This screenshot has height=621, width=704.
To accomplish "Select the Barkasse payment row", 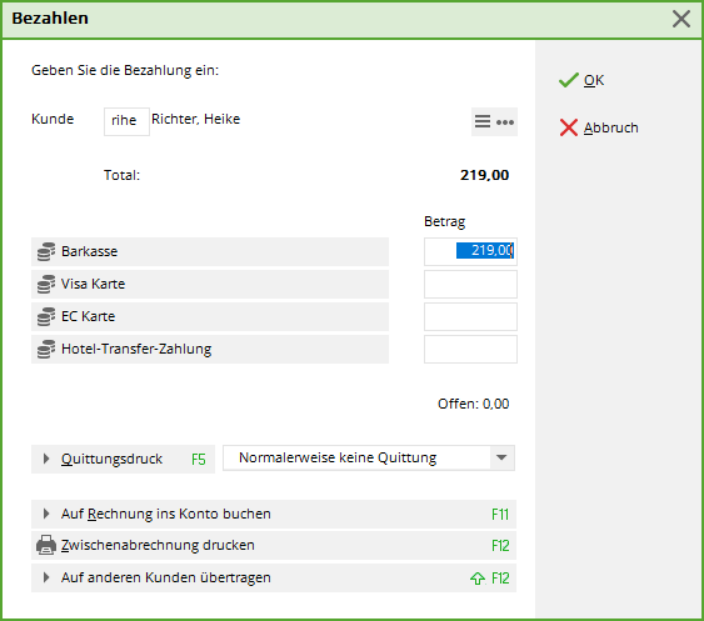I will click(210, 251).
